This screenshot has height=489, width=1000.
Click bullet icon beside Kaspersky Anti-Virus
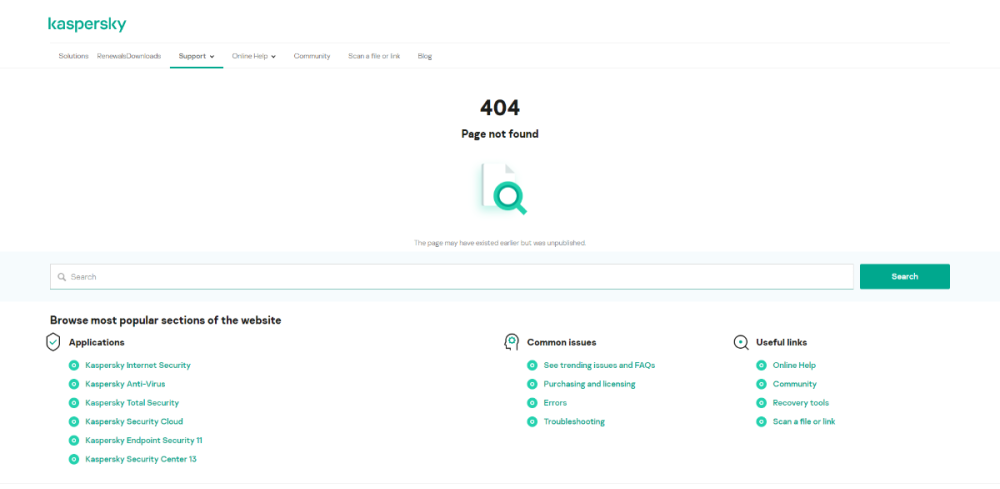pos(74,384)
